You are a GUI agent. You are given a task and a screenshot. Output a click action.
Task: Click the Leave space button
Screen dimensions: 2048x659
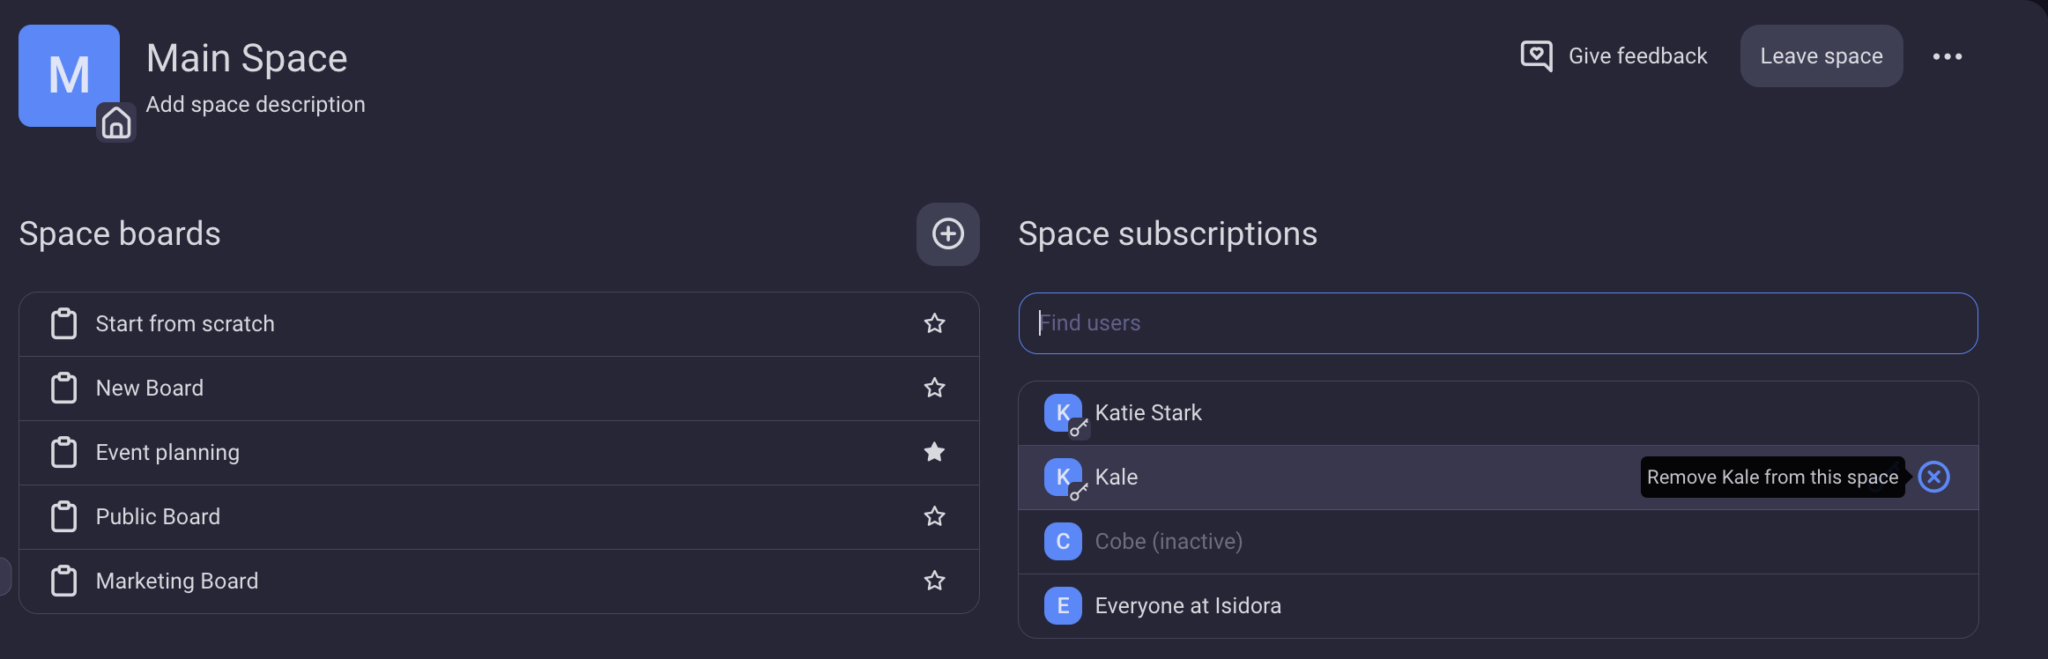1821,56
